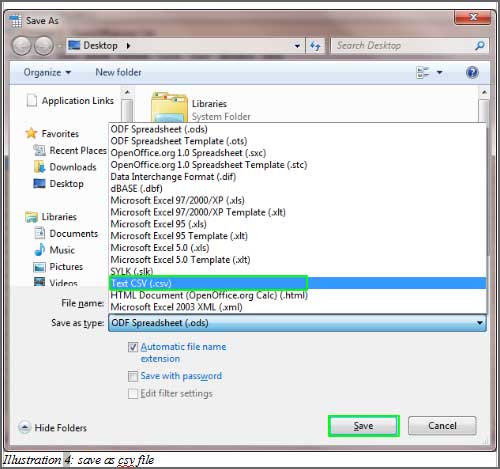This screenshot has width=500, height=469.
Task: Click the change view icon
Action: [423, 72]
